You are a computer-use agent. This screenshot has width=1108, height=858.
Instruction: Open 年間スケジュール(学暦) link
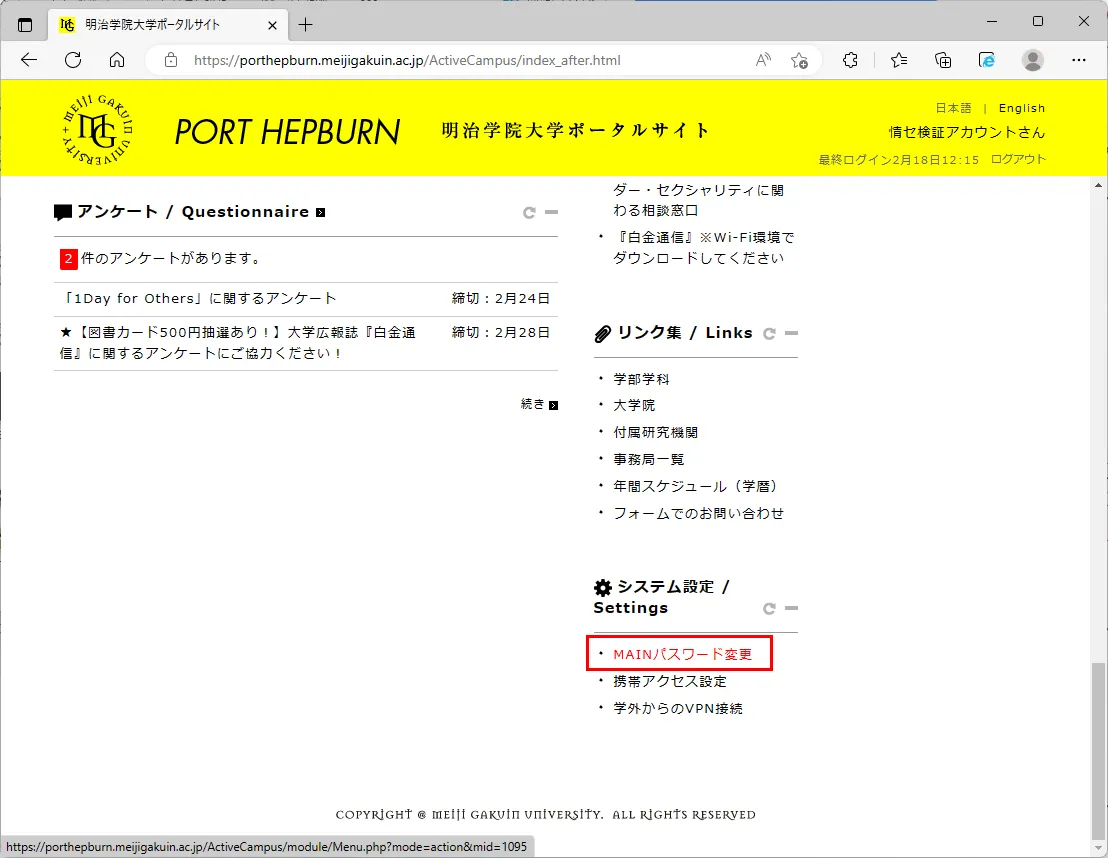click(697, 486)
